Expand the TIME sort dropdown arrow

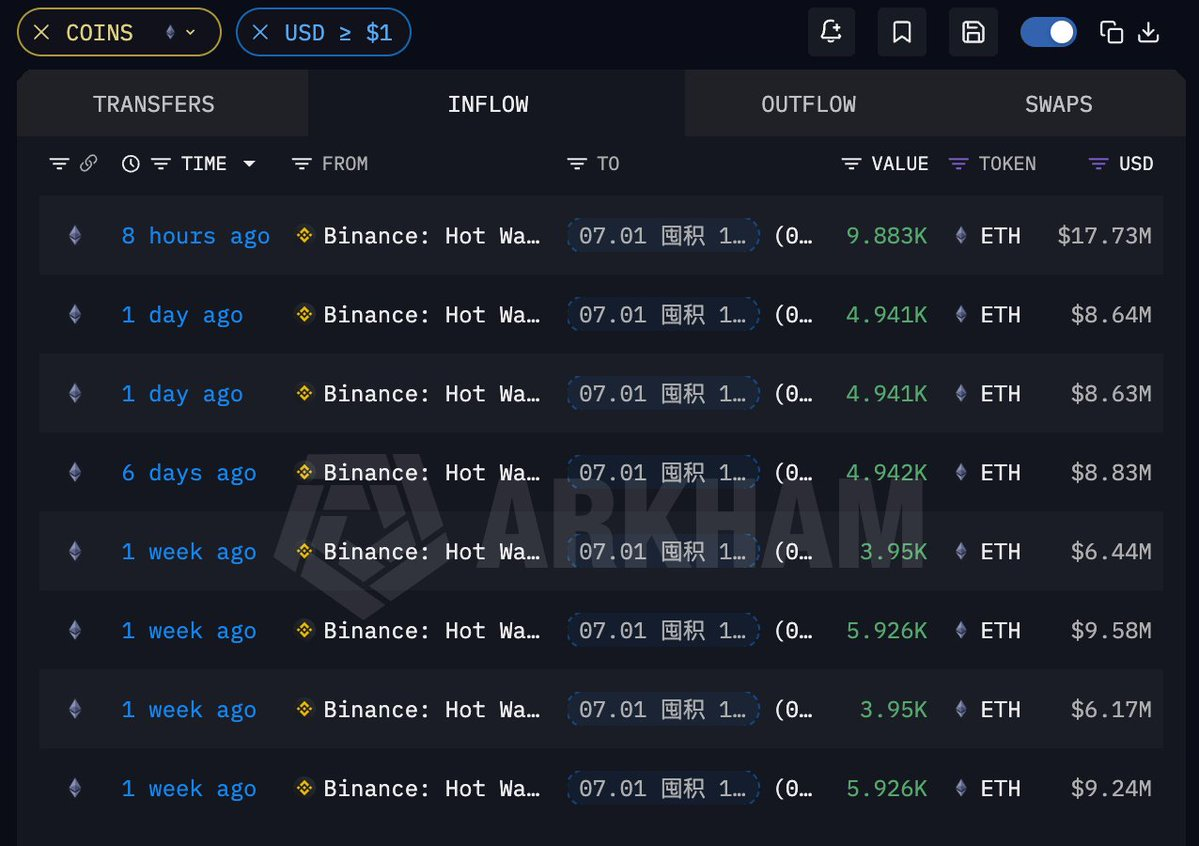(x=249, y=164)
